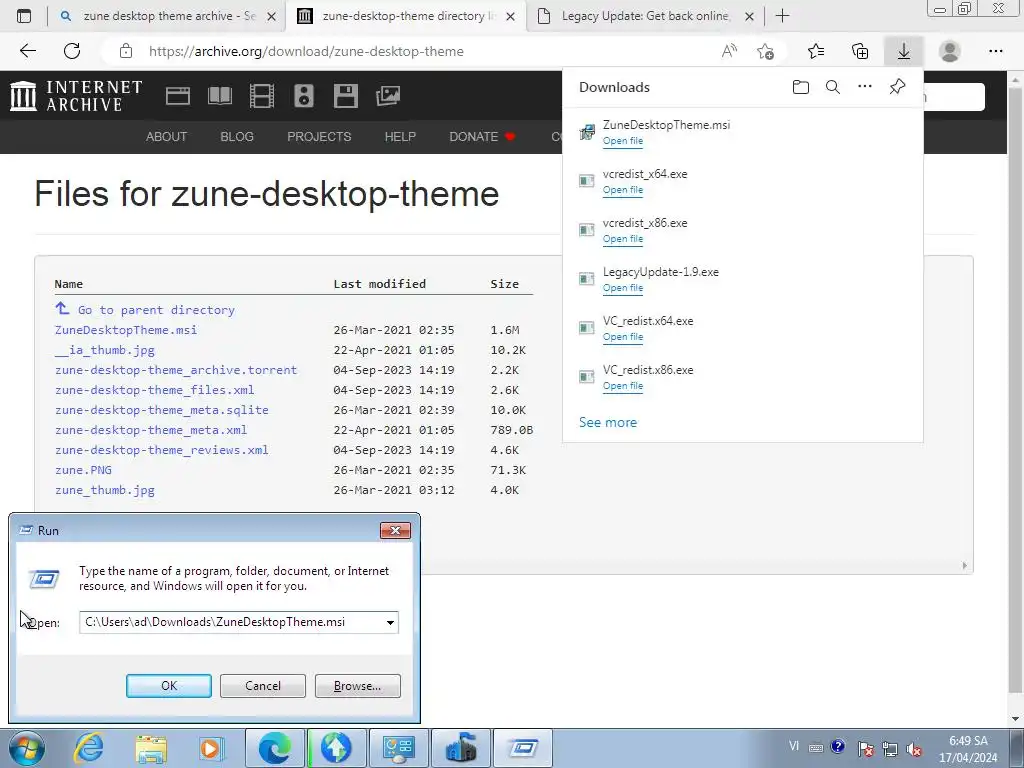Open ABOUT in archive navigation
This screenshot has height=768, width=1024.
pos(167,136)
